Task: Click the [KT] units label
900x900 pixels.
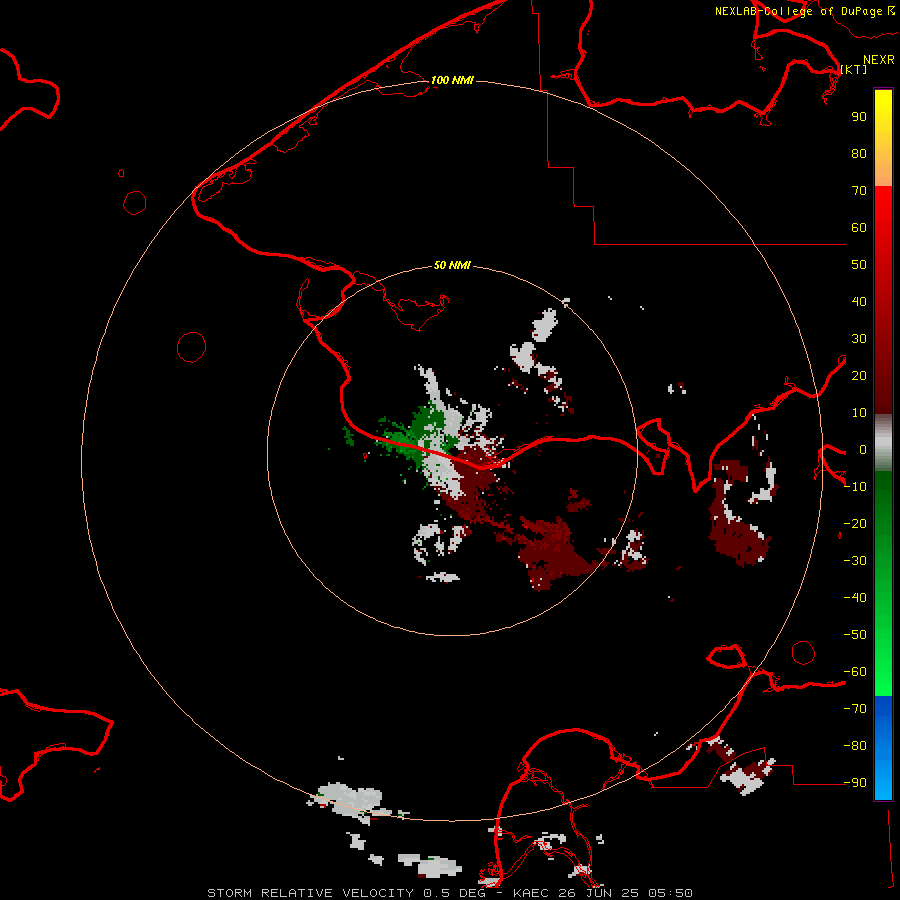Action: click(x=854, y=69)
